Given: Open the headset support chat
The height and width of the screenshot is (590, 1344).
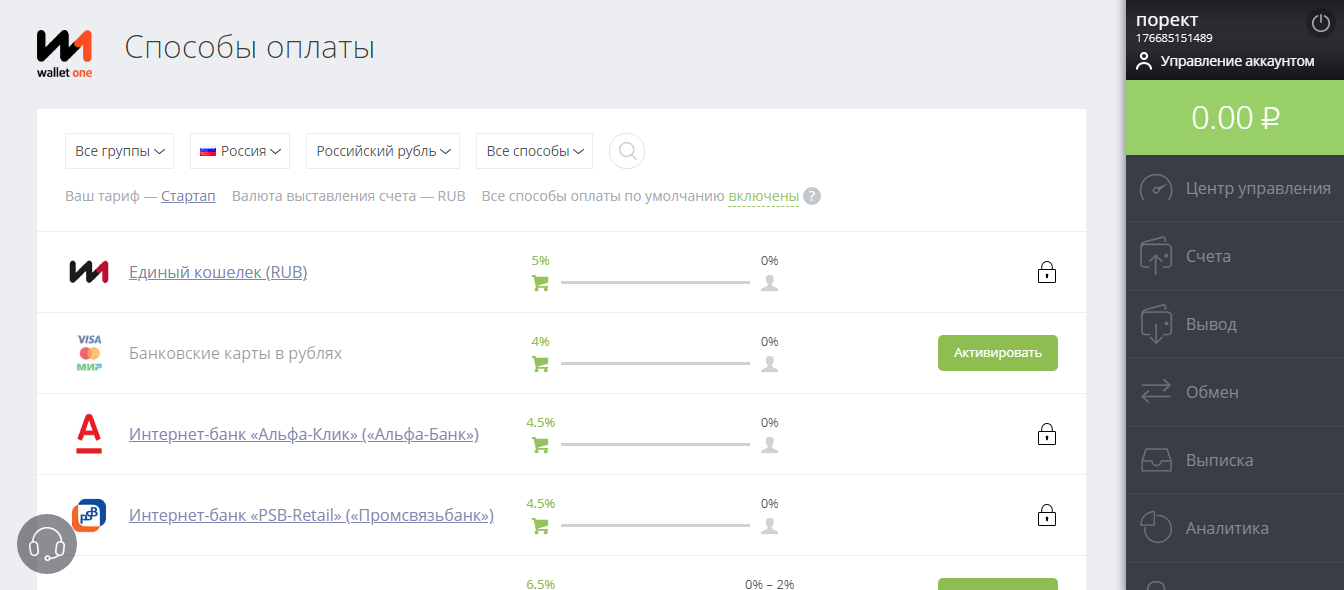Looking at the screenshot, I should (x=47, y=544).
